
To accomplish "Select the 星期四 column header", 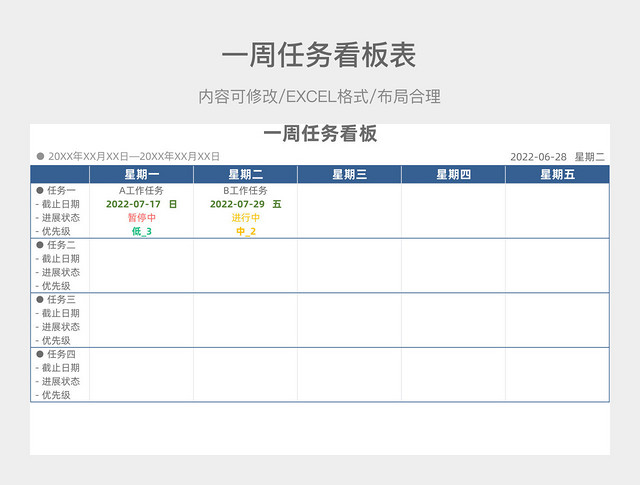I will pyautogui.click(x=453, y=175).
